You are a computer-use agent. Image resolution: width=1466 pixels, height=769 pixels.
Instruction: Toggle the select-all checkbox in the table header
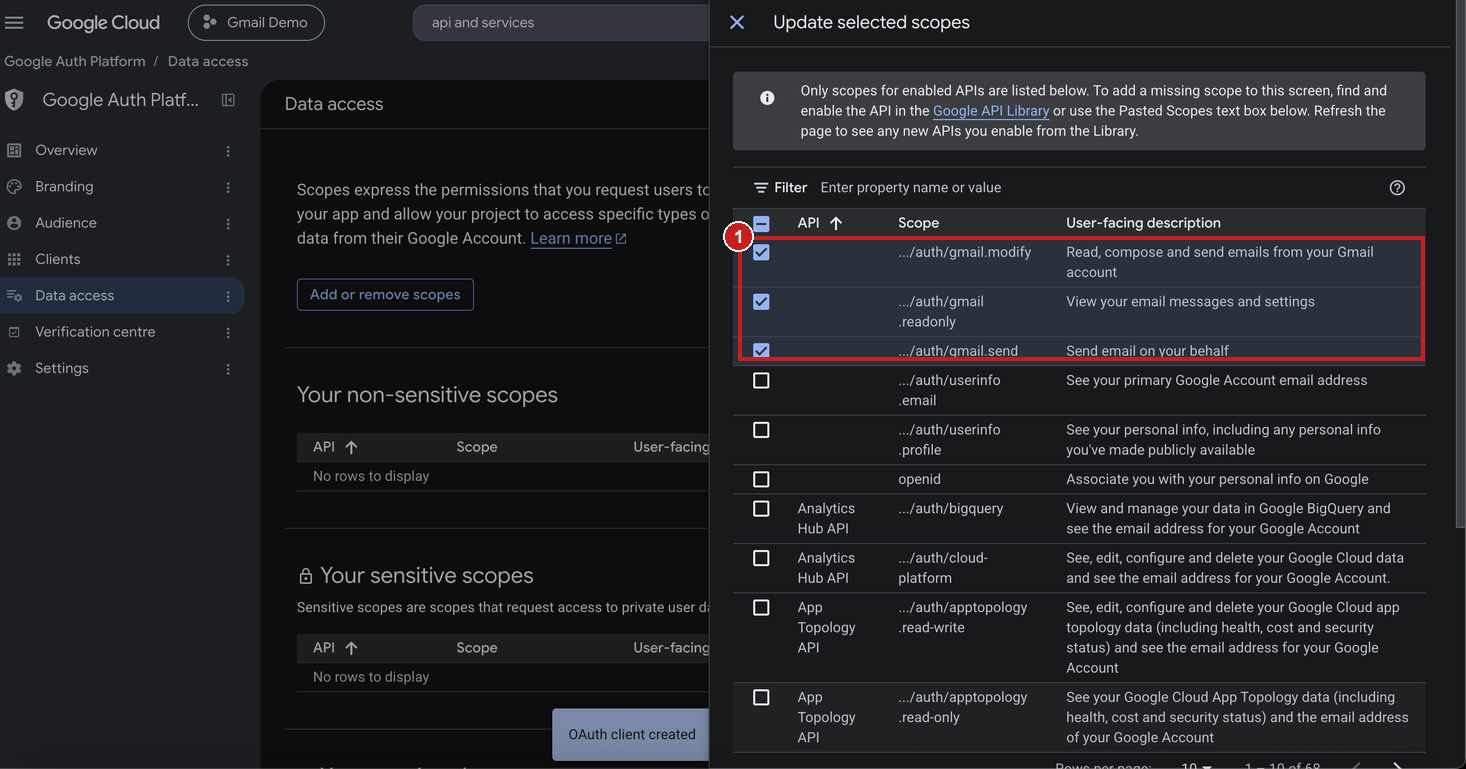pos(761,224)
